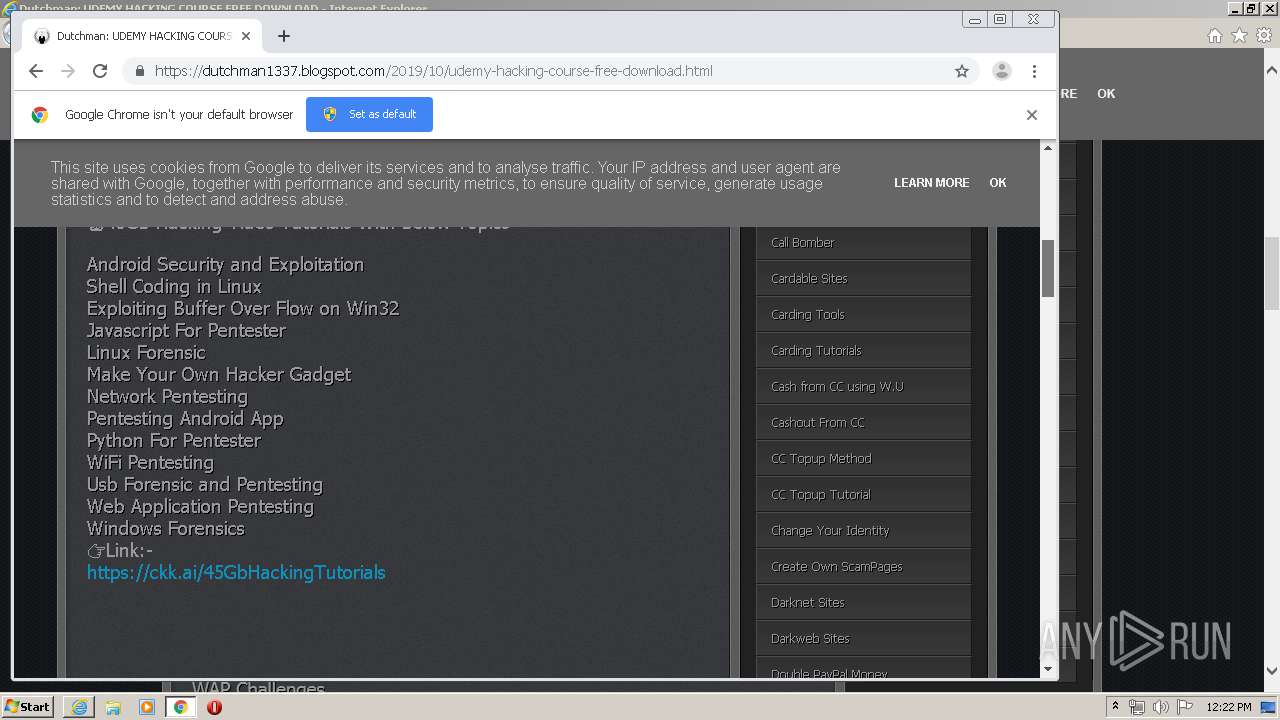Open the ckk.ai 45GbHackingTutorials link

point(236,573)
